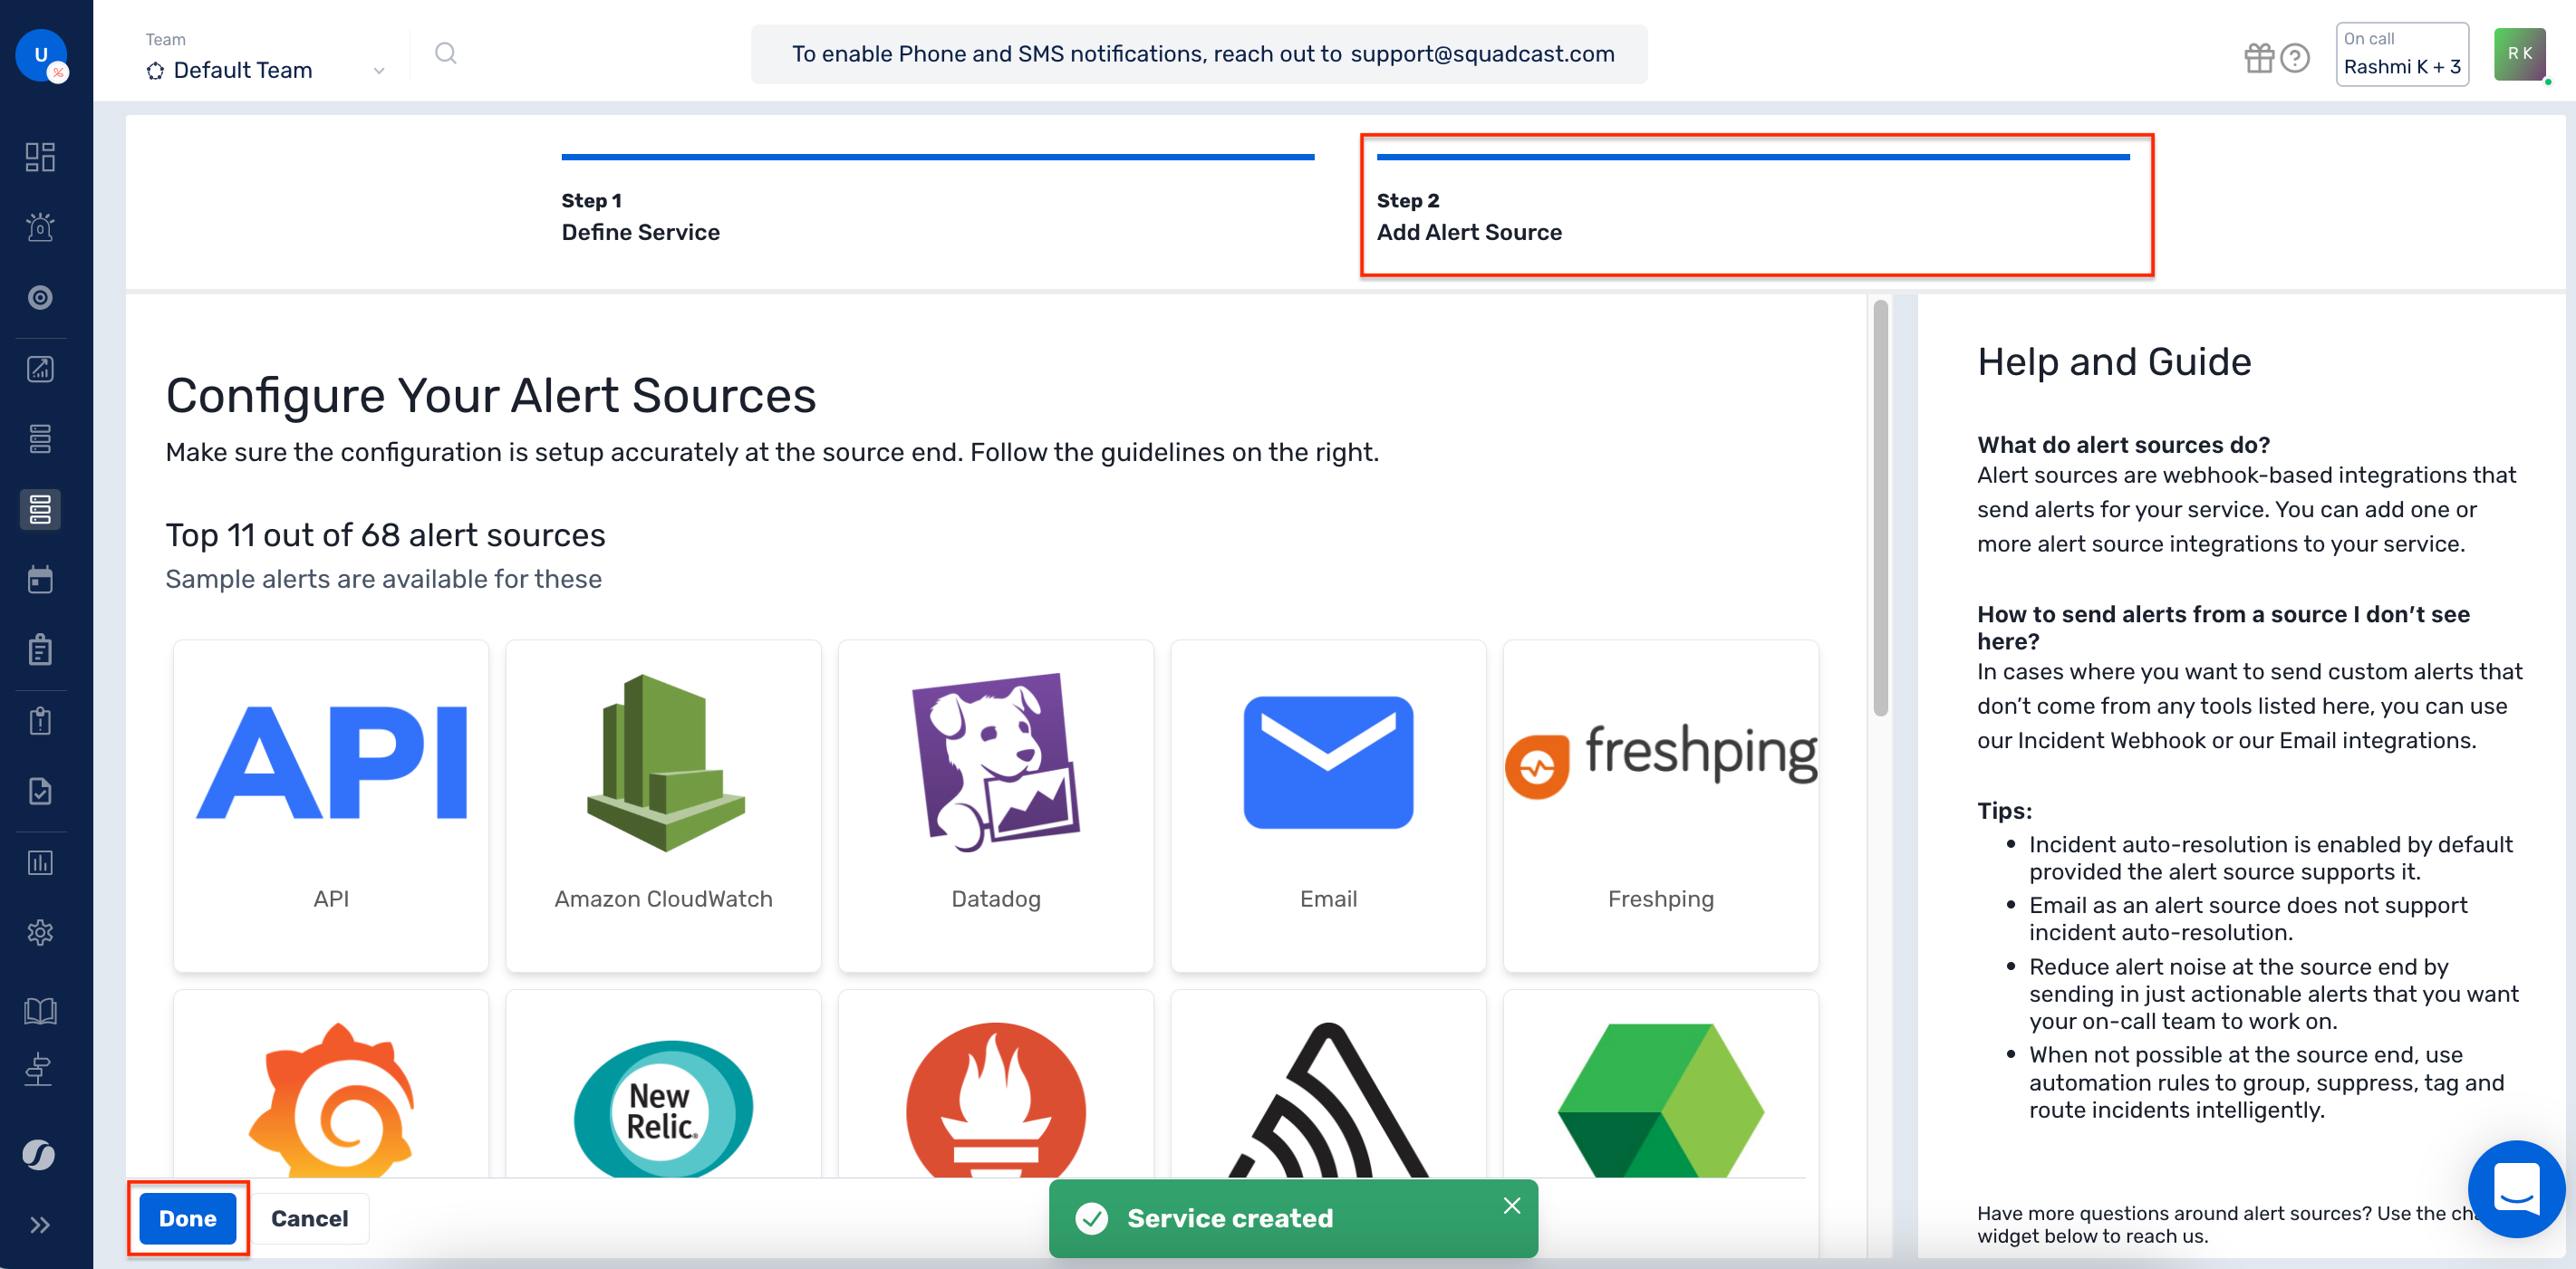Choose the New Relic alert source card
This screenshot has height=1269, width=2576.
pos(663,1084)
